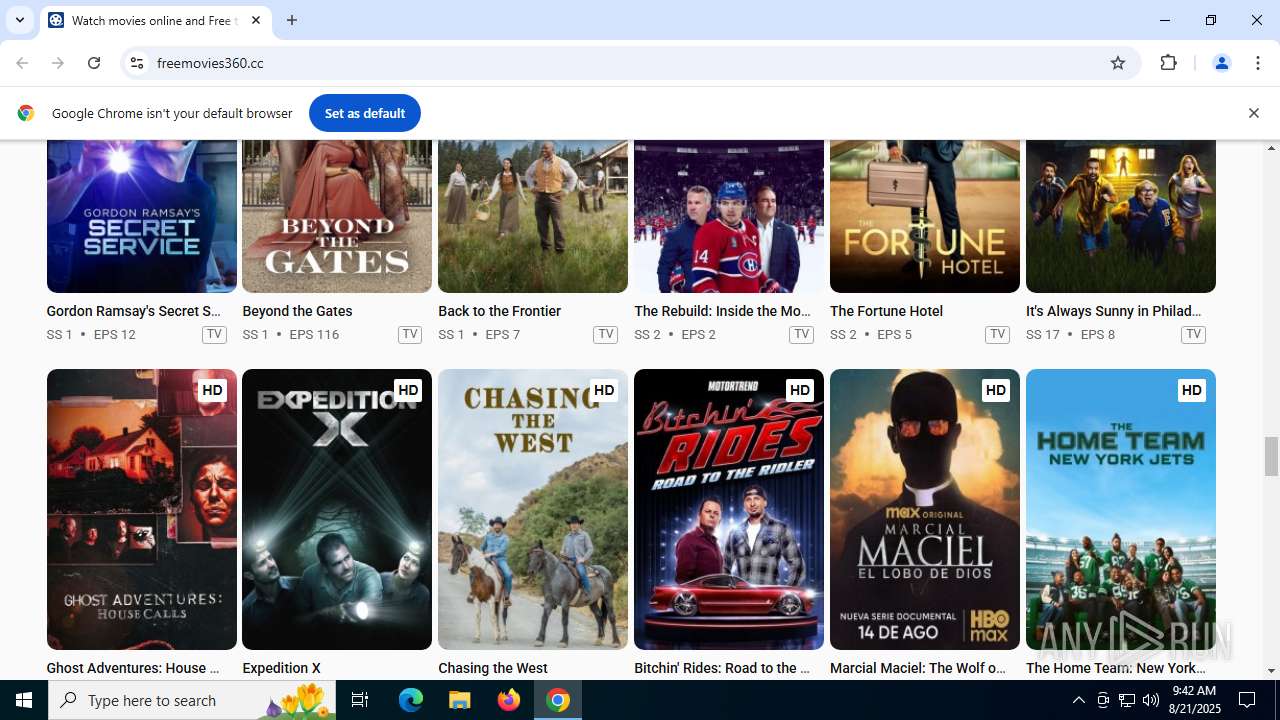Go forward to the next page
Screen dimensions: 1280x720
coord(58,63)
